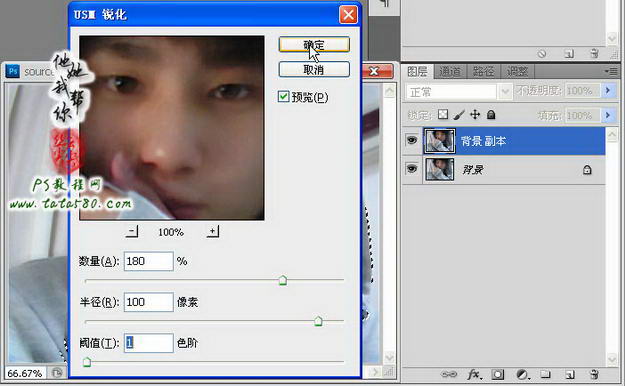Hide the 背景 layer eye icon

coord(412,169)
